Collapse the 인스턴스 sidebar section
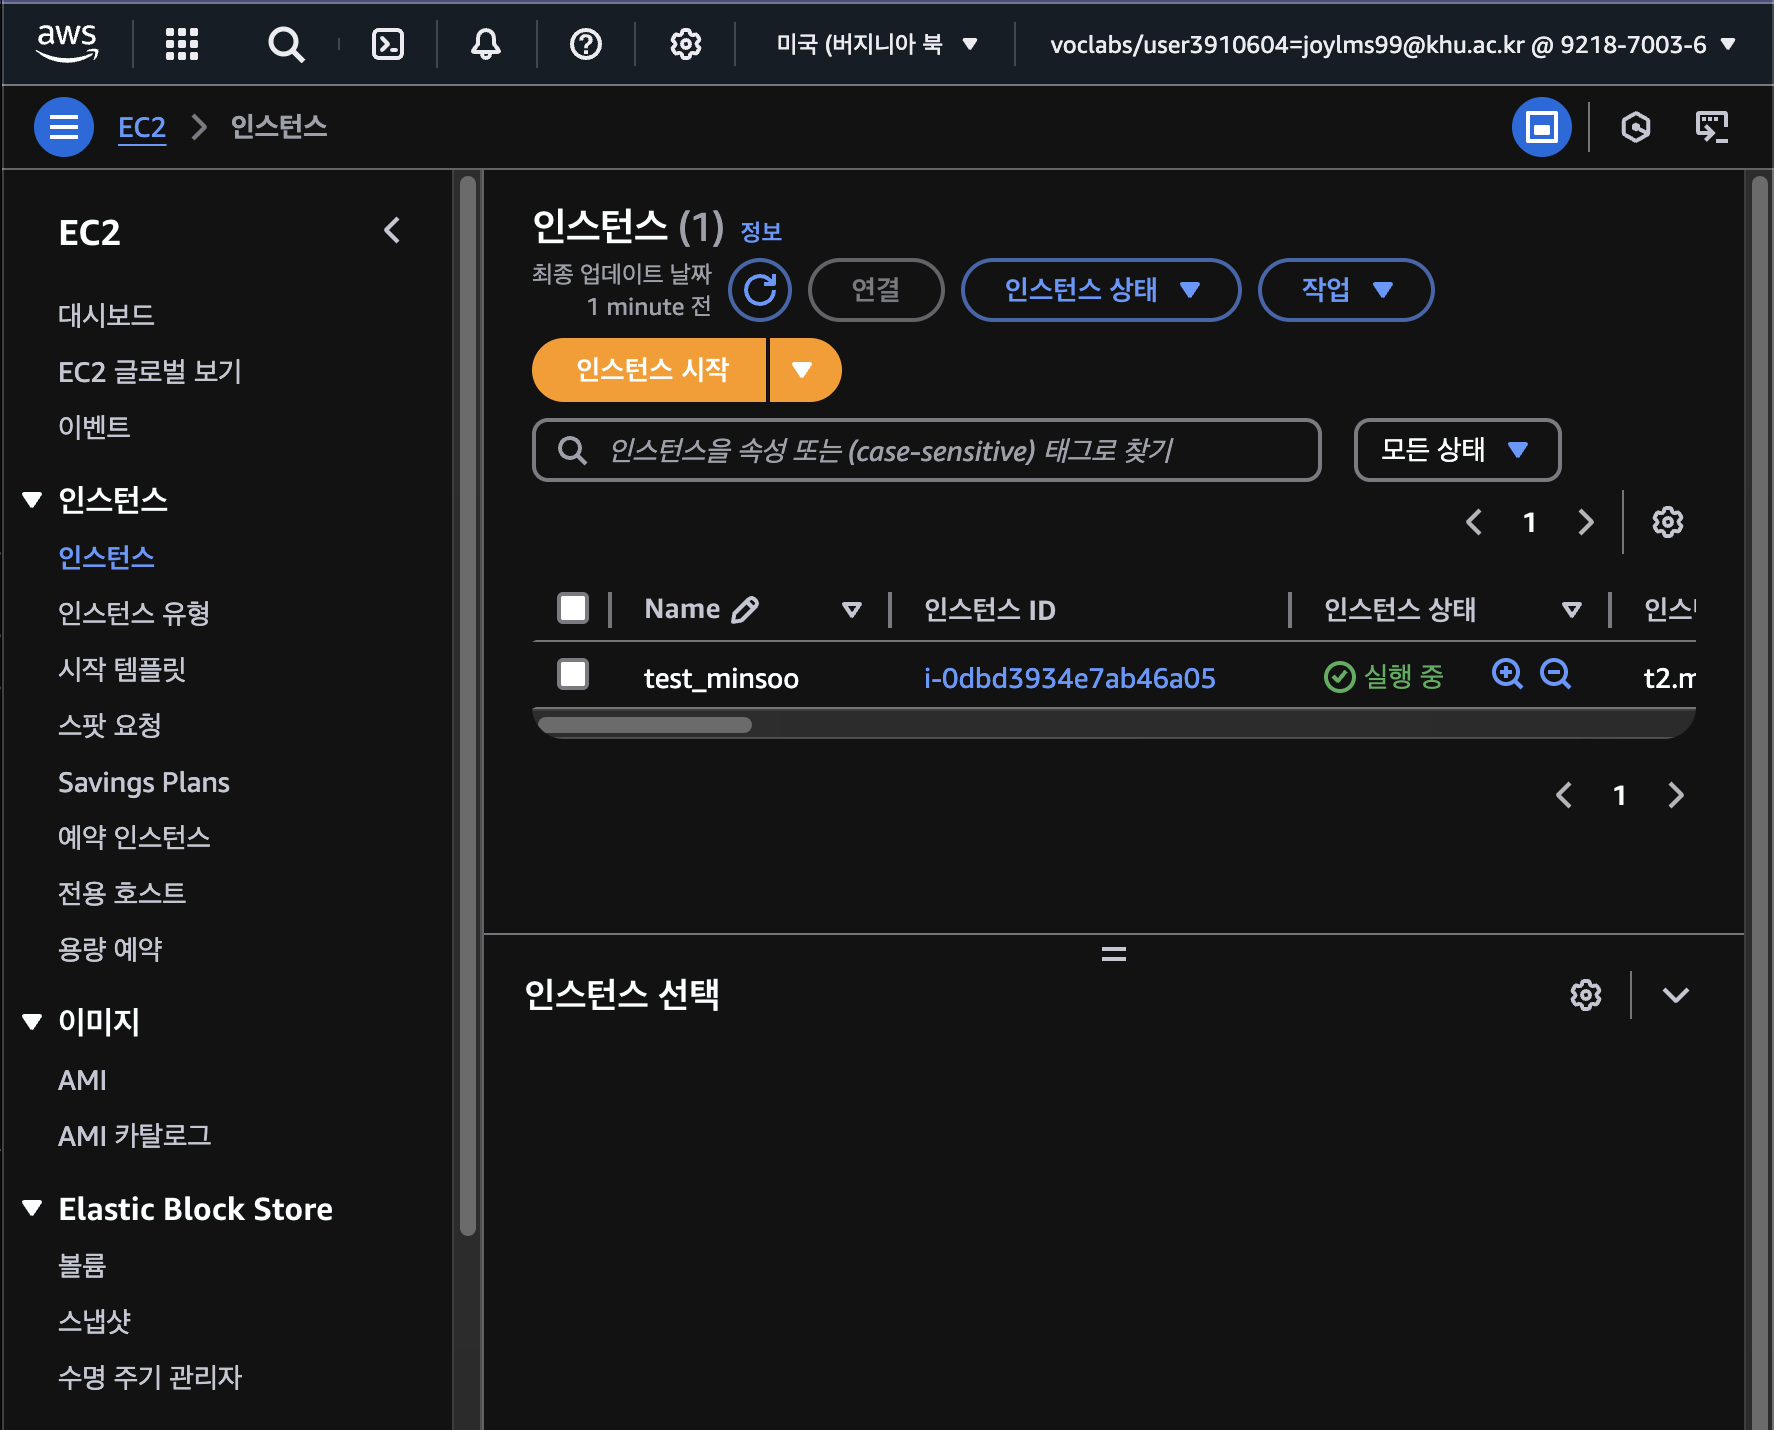This screenshot has width=1774, height=1430. pyautogui.click(x=32, y=500)
